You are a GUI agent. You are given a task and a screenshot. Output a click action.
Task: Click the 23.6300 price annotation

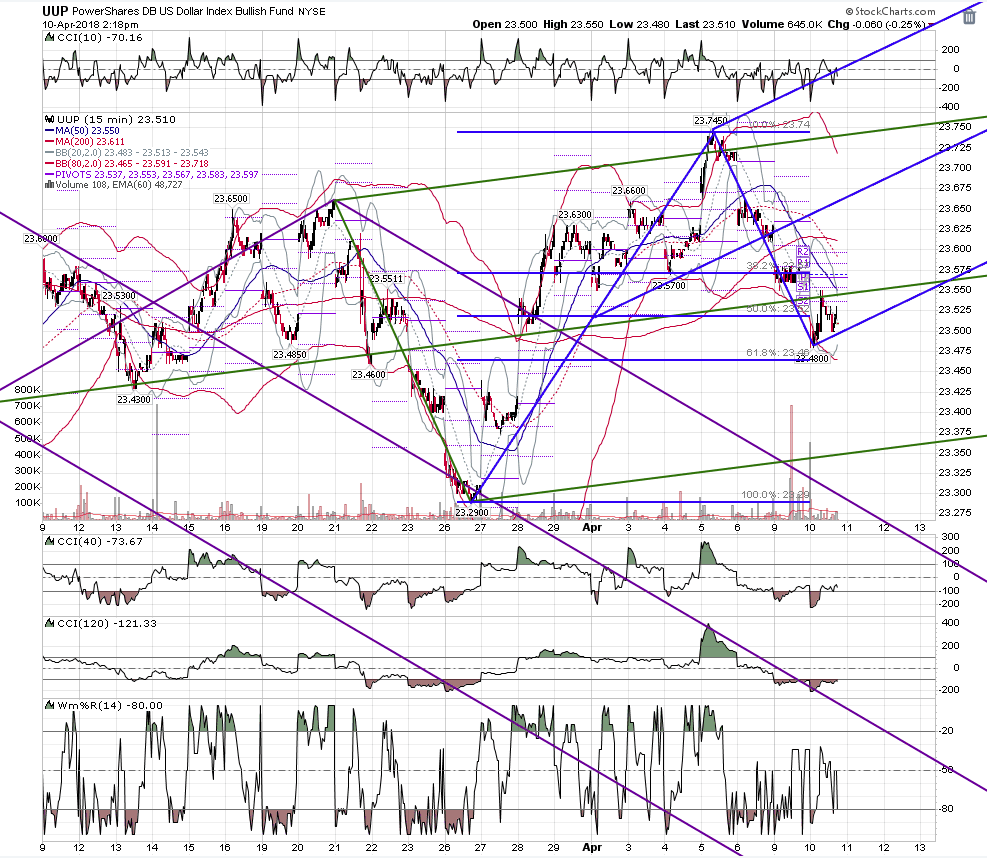[575, 215]
